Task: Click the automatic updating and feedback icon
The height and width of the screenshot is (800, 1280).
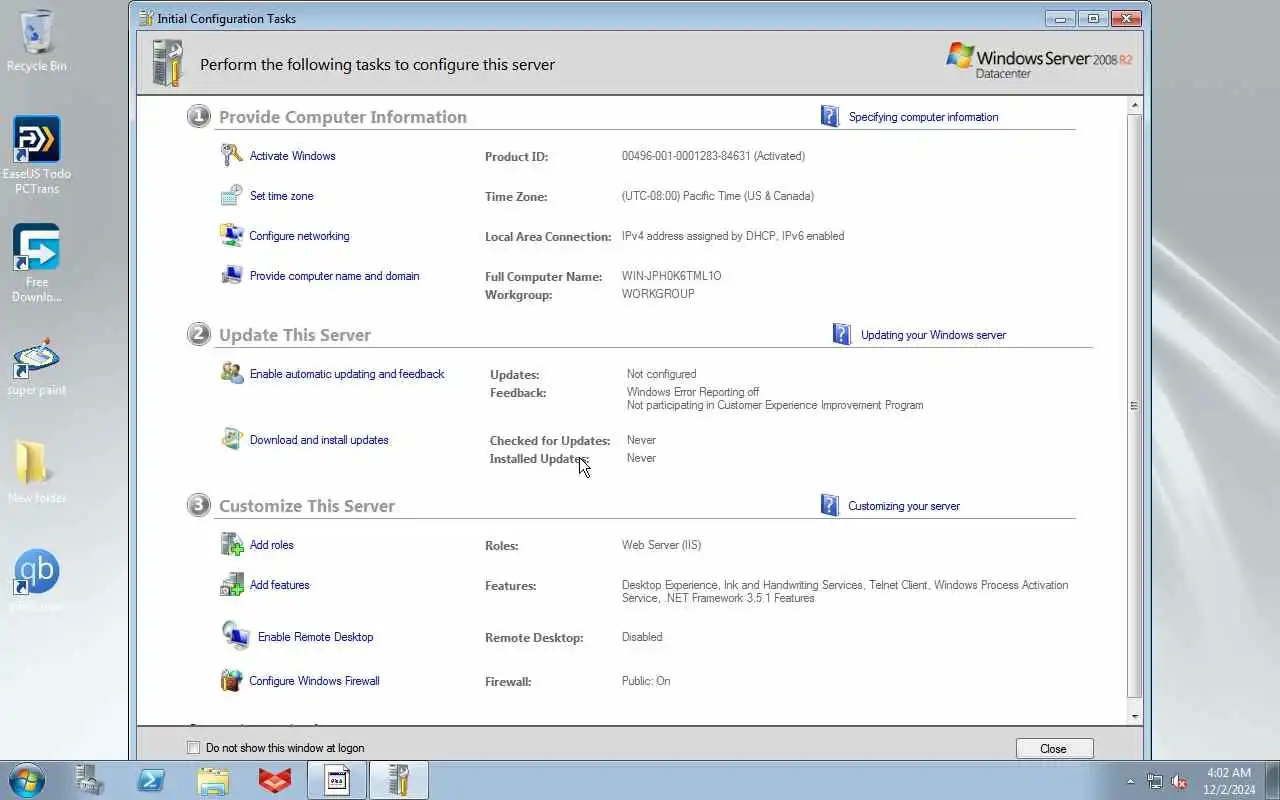Action: [232, 373]
